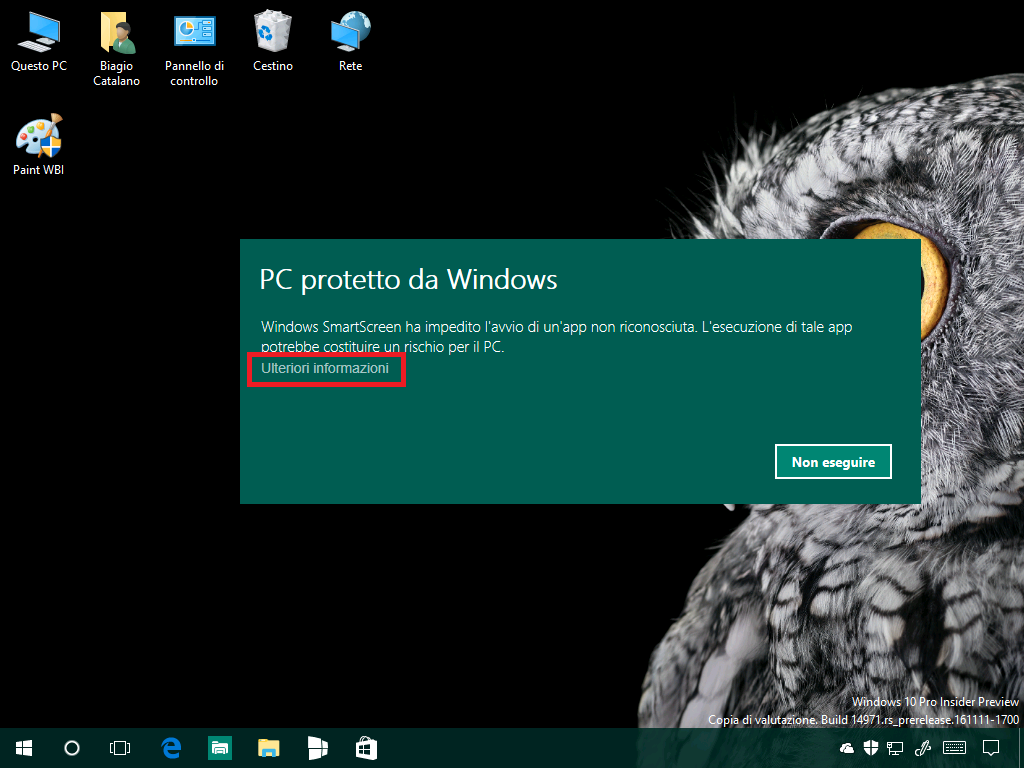Screen dimensions: 1024x768
Task: Open the Questo PC desktop icon
Action: [x=39, y=42]
